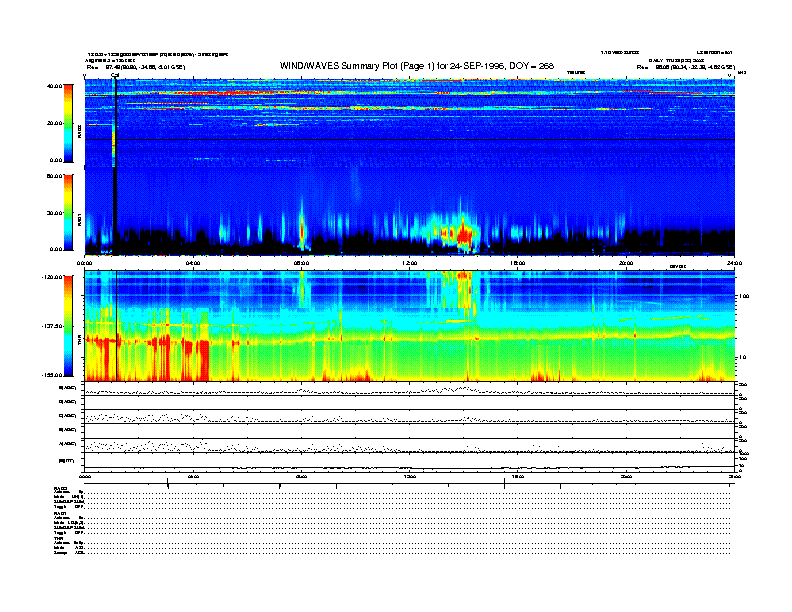Click the RAD2 color scale bar
Screen dimensions: 792x612
(x=68, y=123)
